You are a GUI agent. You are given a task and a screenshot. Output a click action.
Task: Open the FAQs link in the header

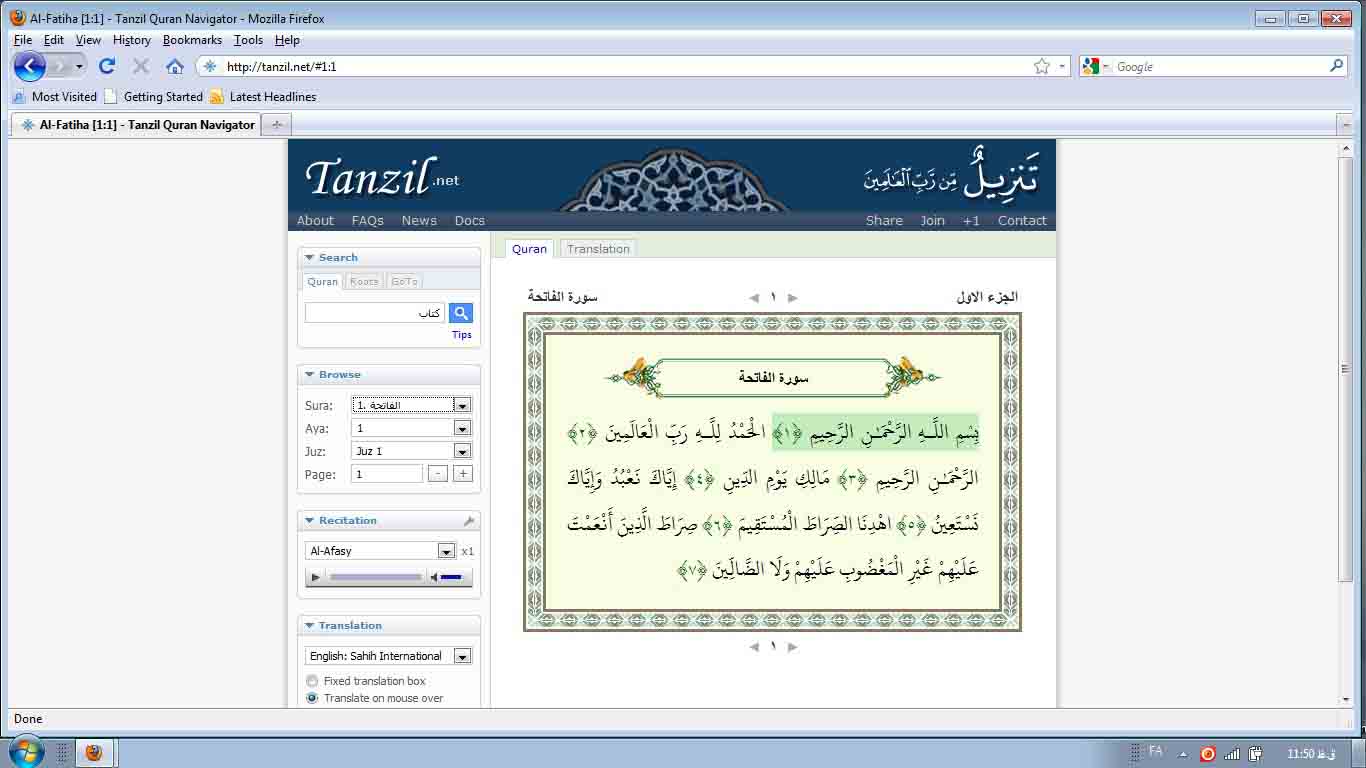tap(367, 221)
